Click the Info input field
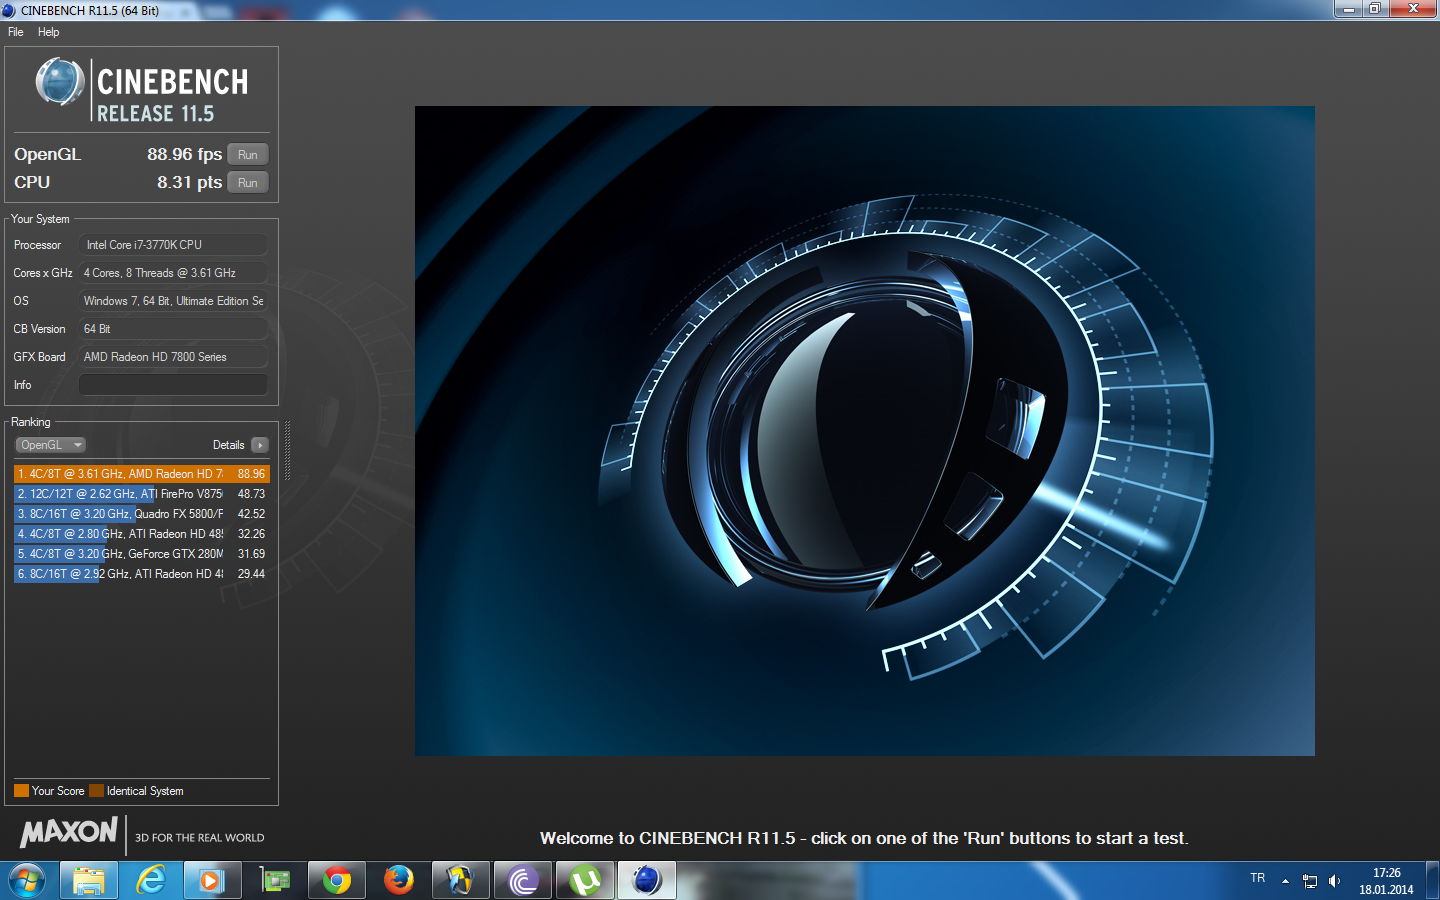 (173, 385)
